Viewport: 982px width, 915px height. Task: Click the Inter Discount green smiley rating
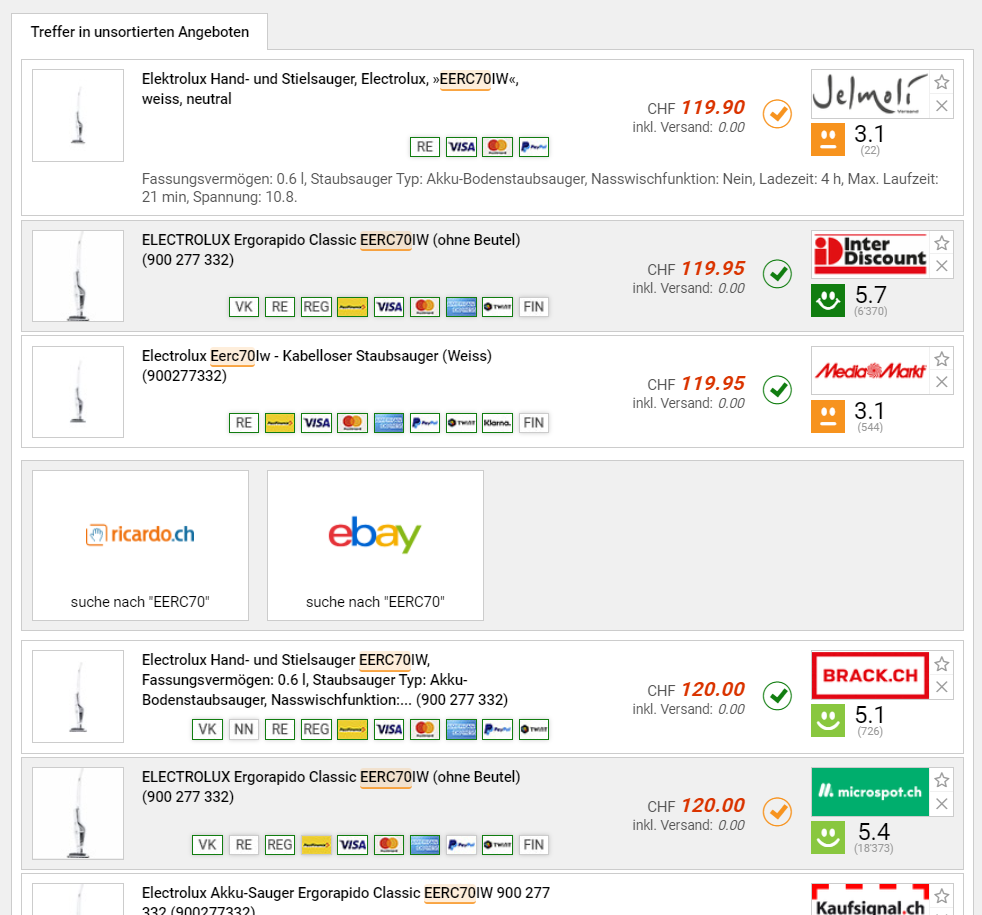(828, 301)
